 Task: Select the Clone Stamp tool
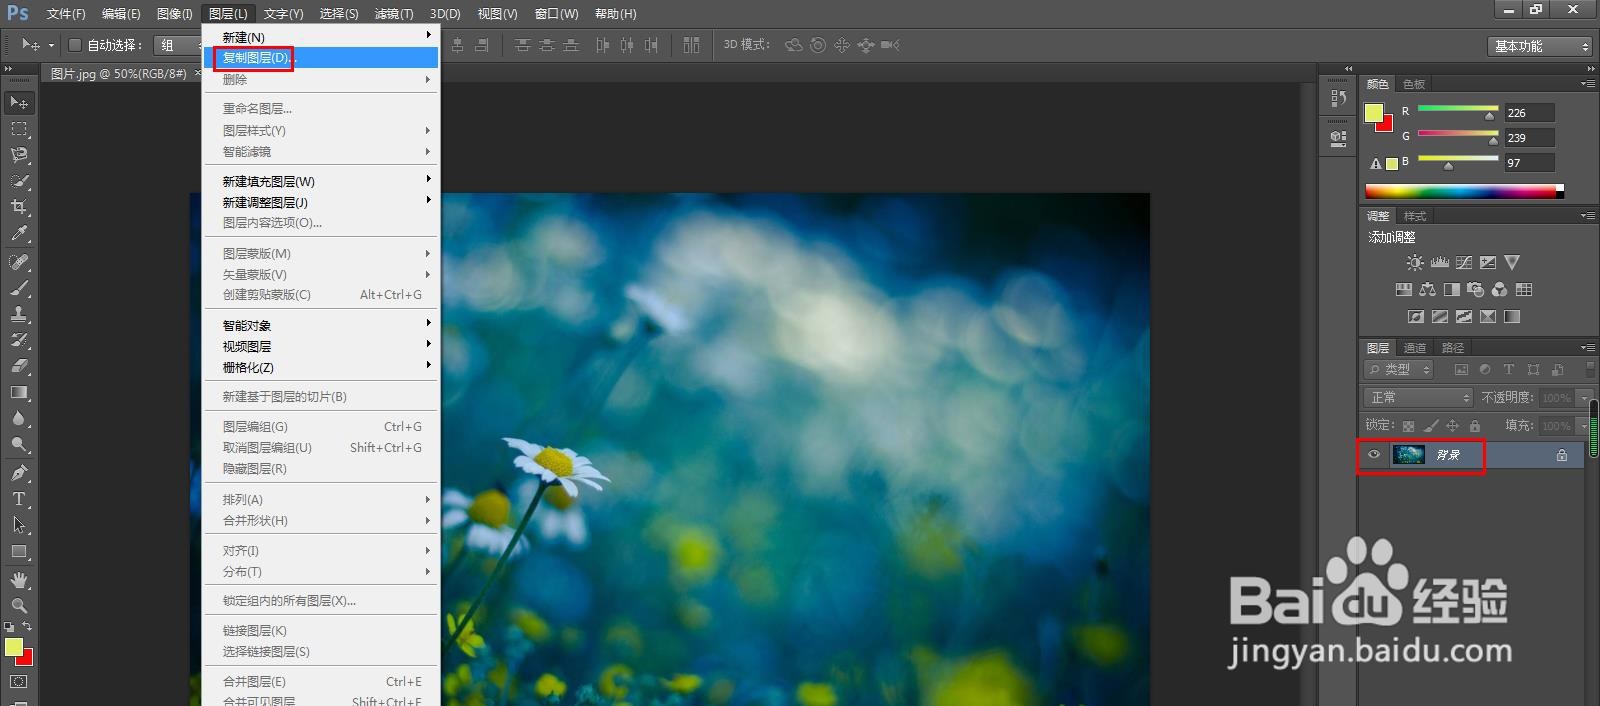19,314
